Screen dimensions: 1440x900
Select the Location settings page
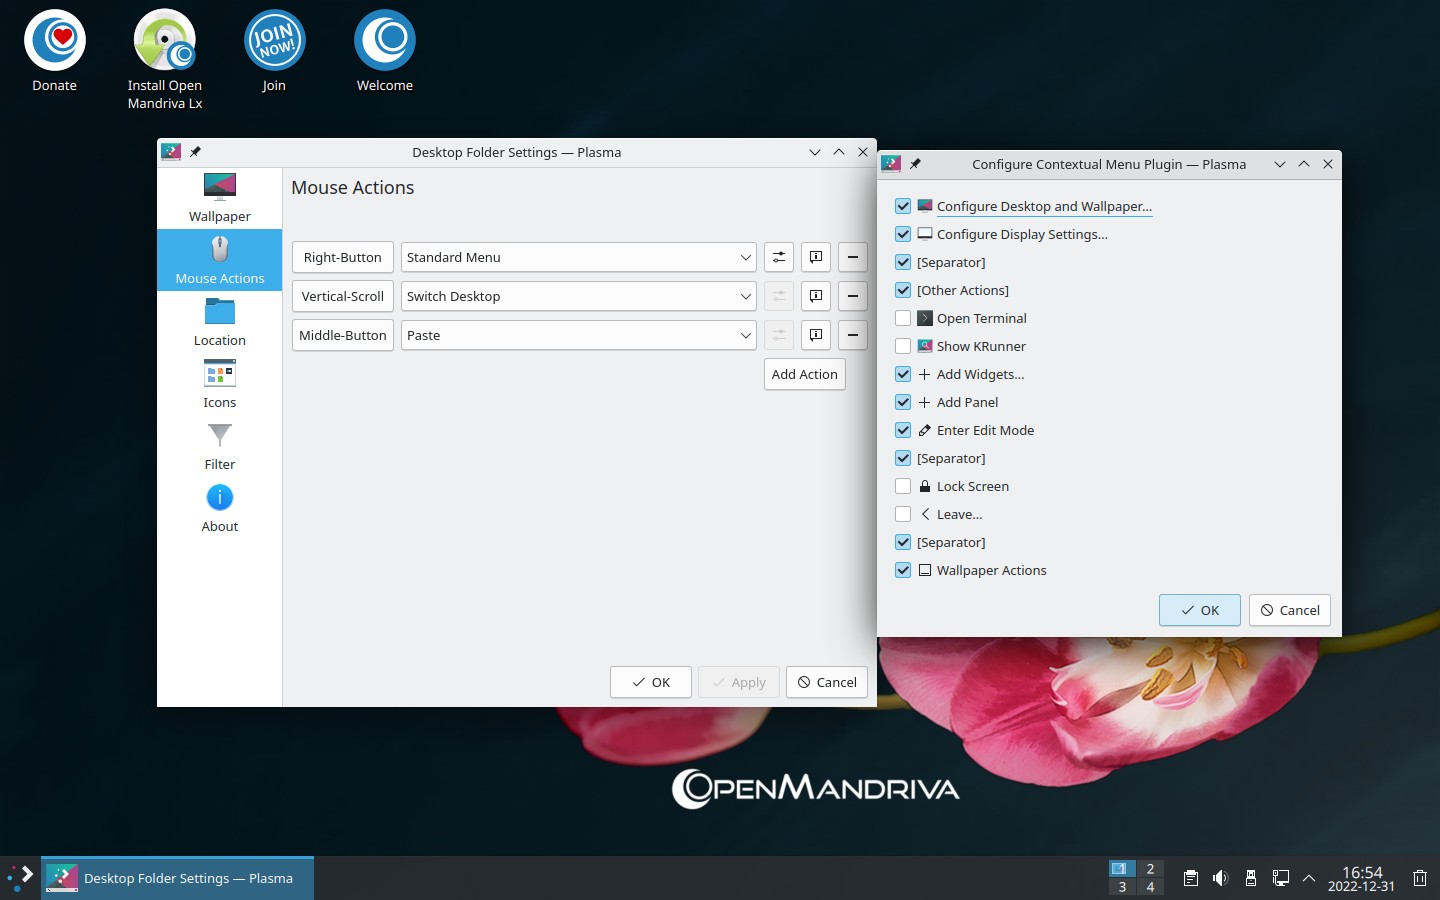point(220,322)
